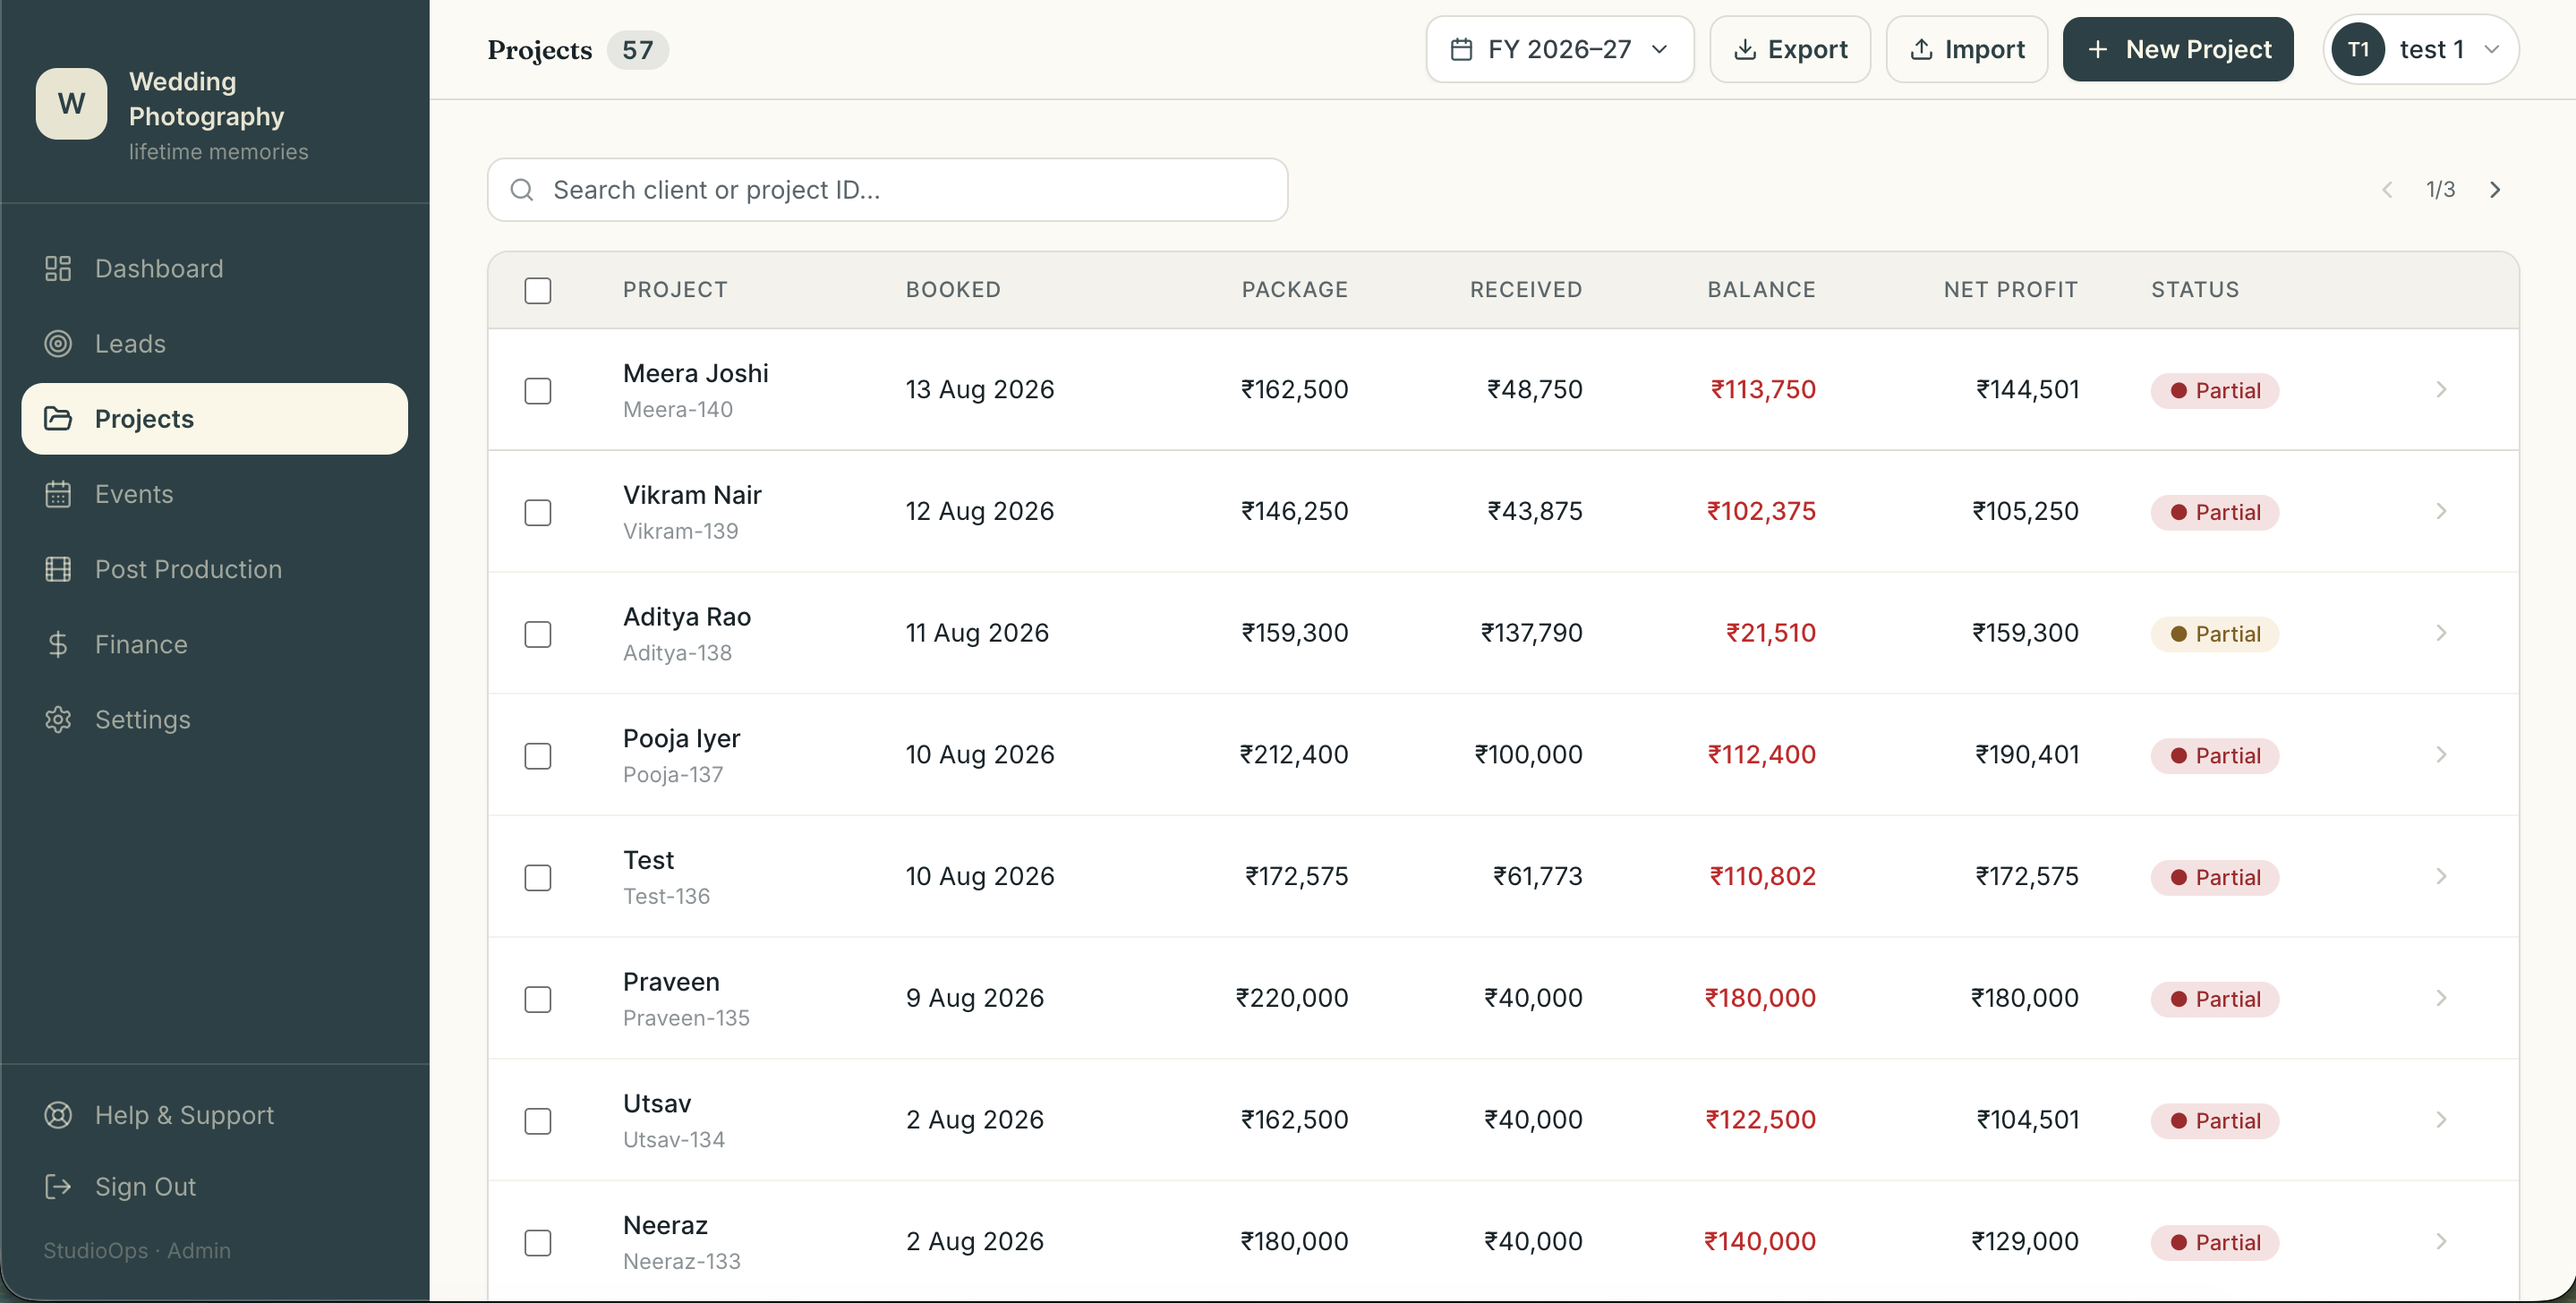Open Events in the sidebar

(x=214, y=494)
